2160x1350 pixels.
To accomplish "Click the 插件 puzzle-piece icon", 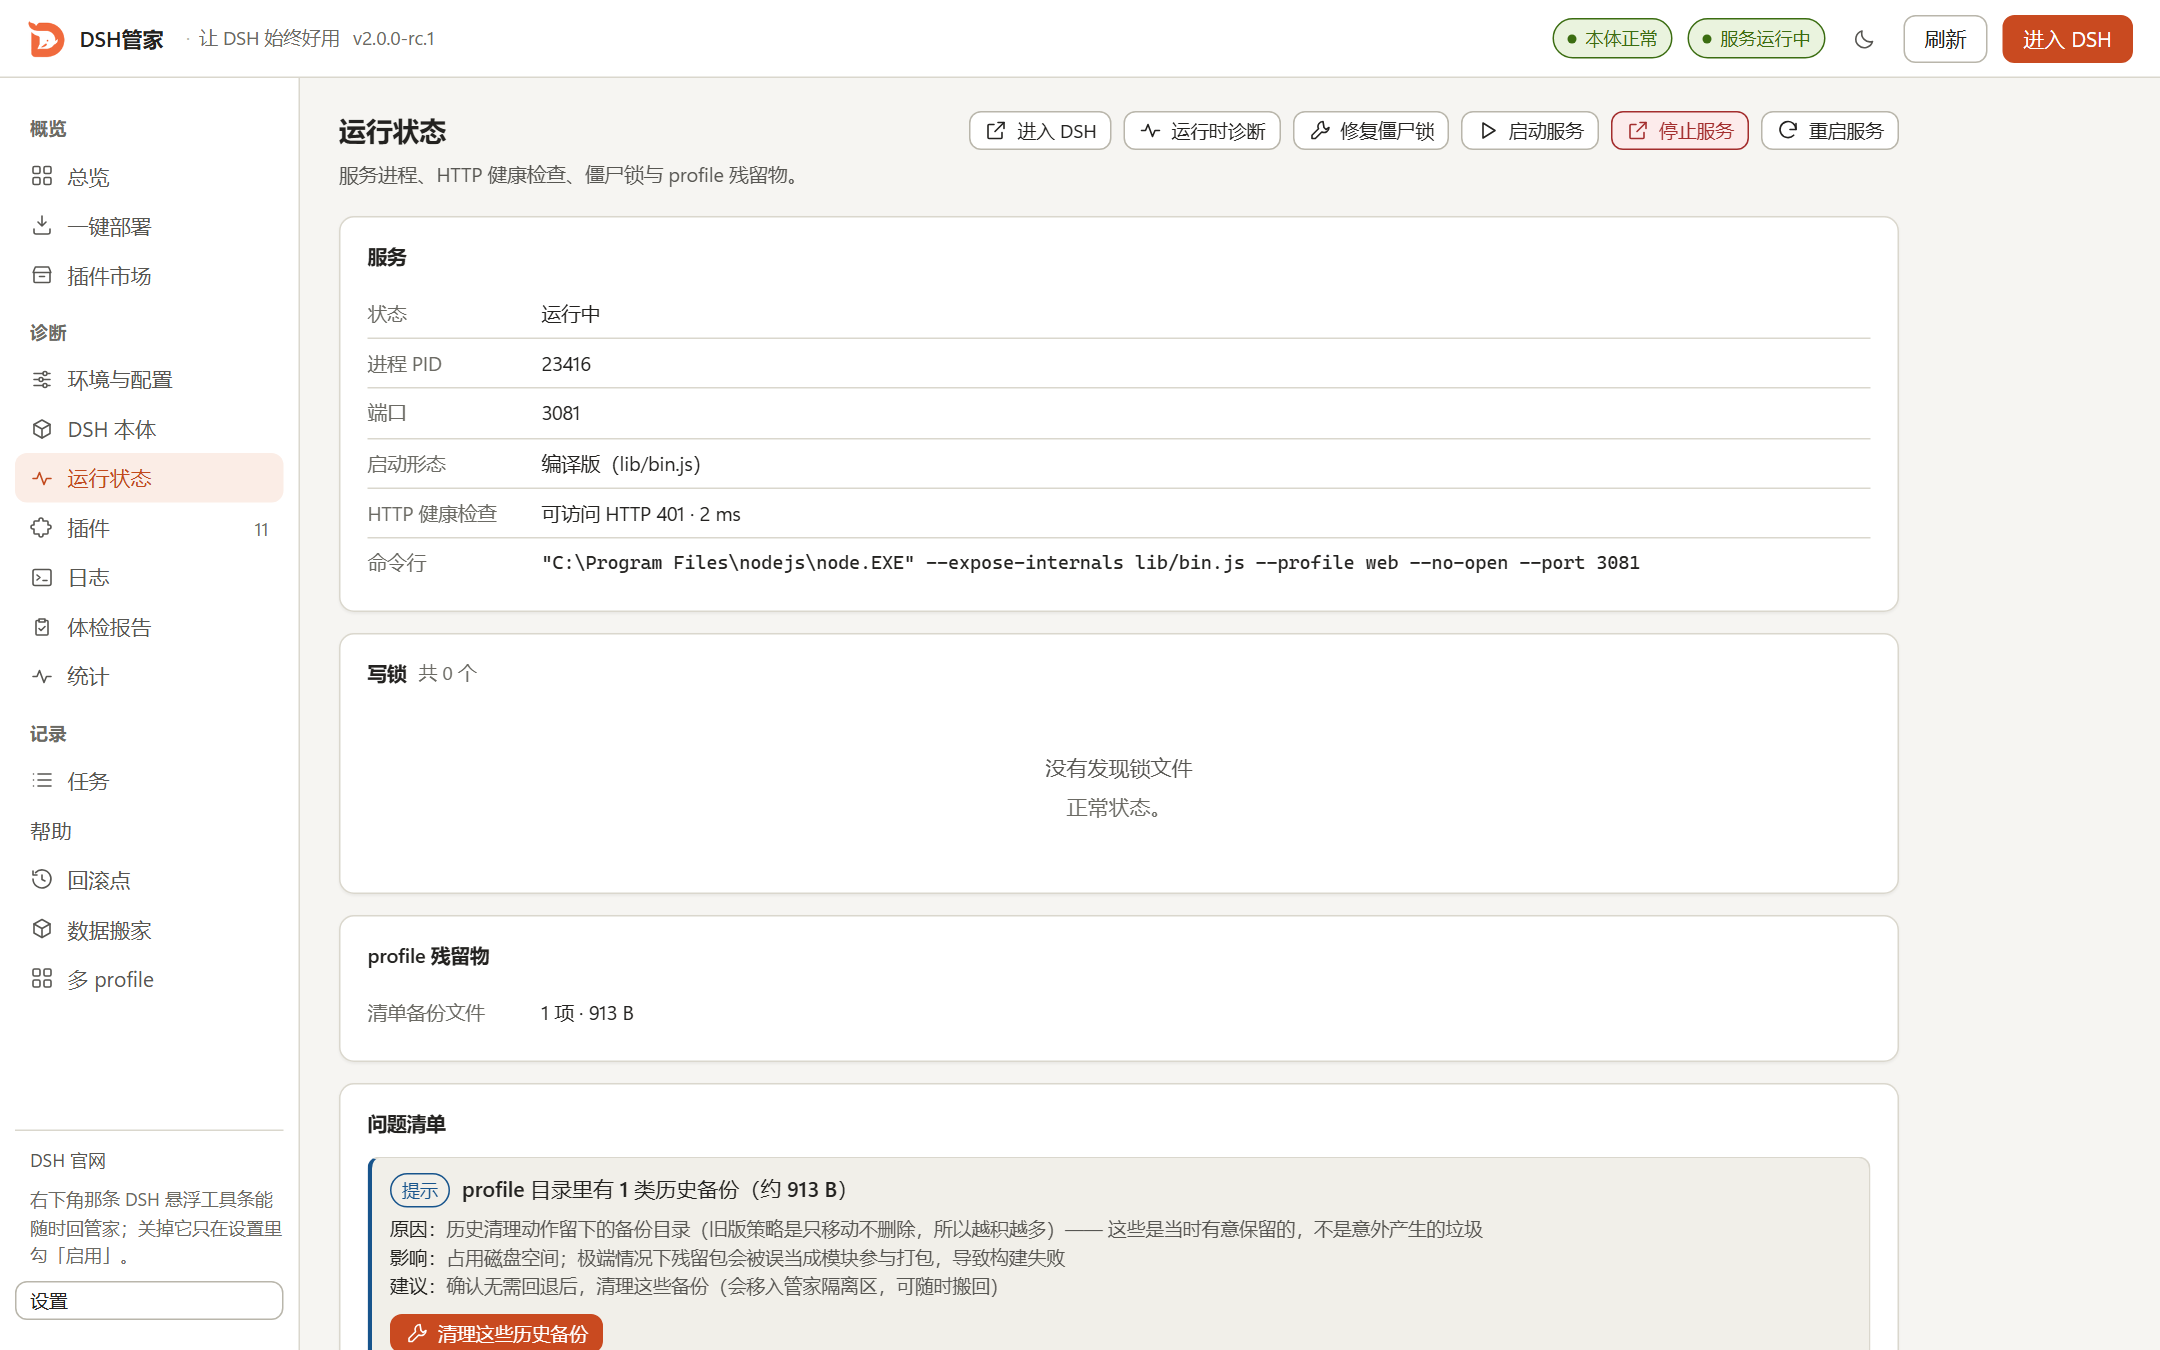I will (x=42, y=528).
